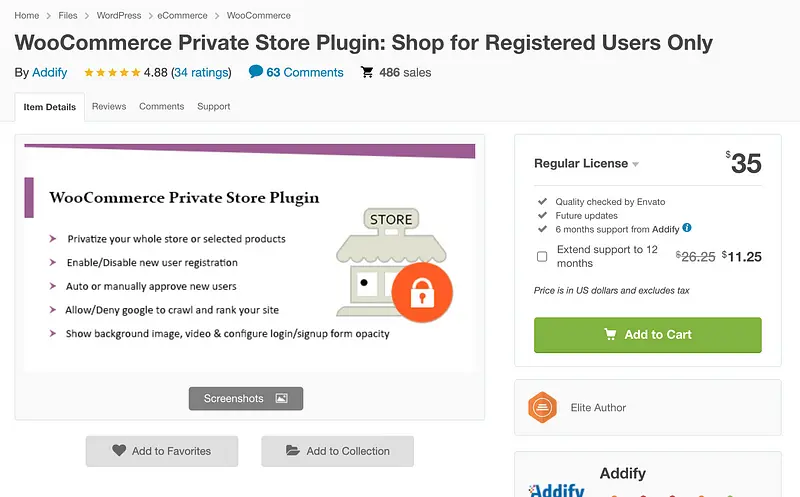Click the Elite Author badge icon

click(x=542, y=407)
